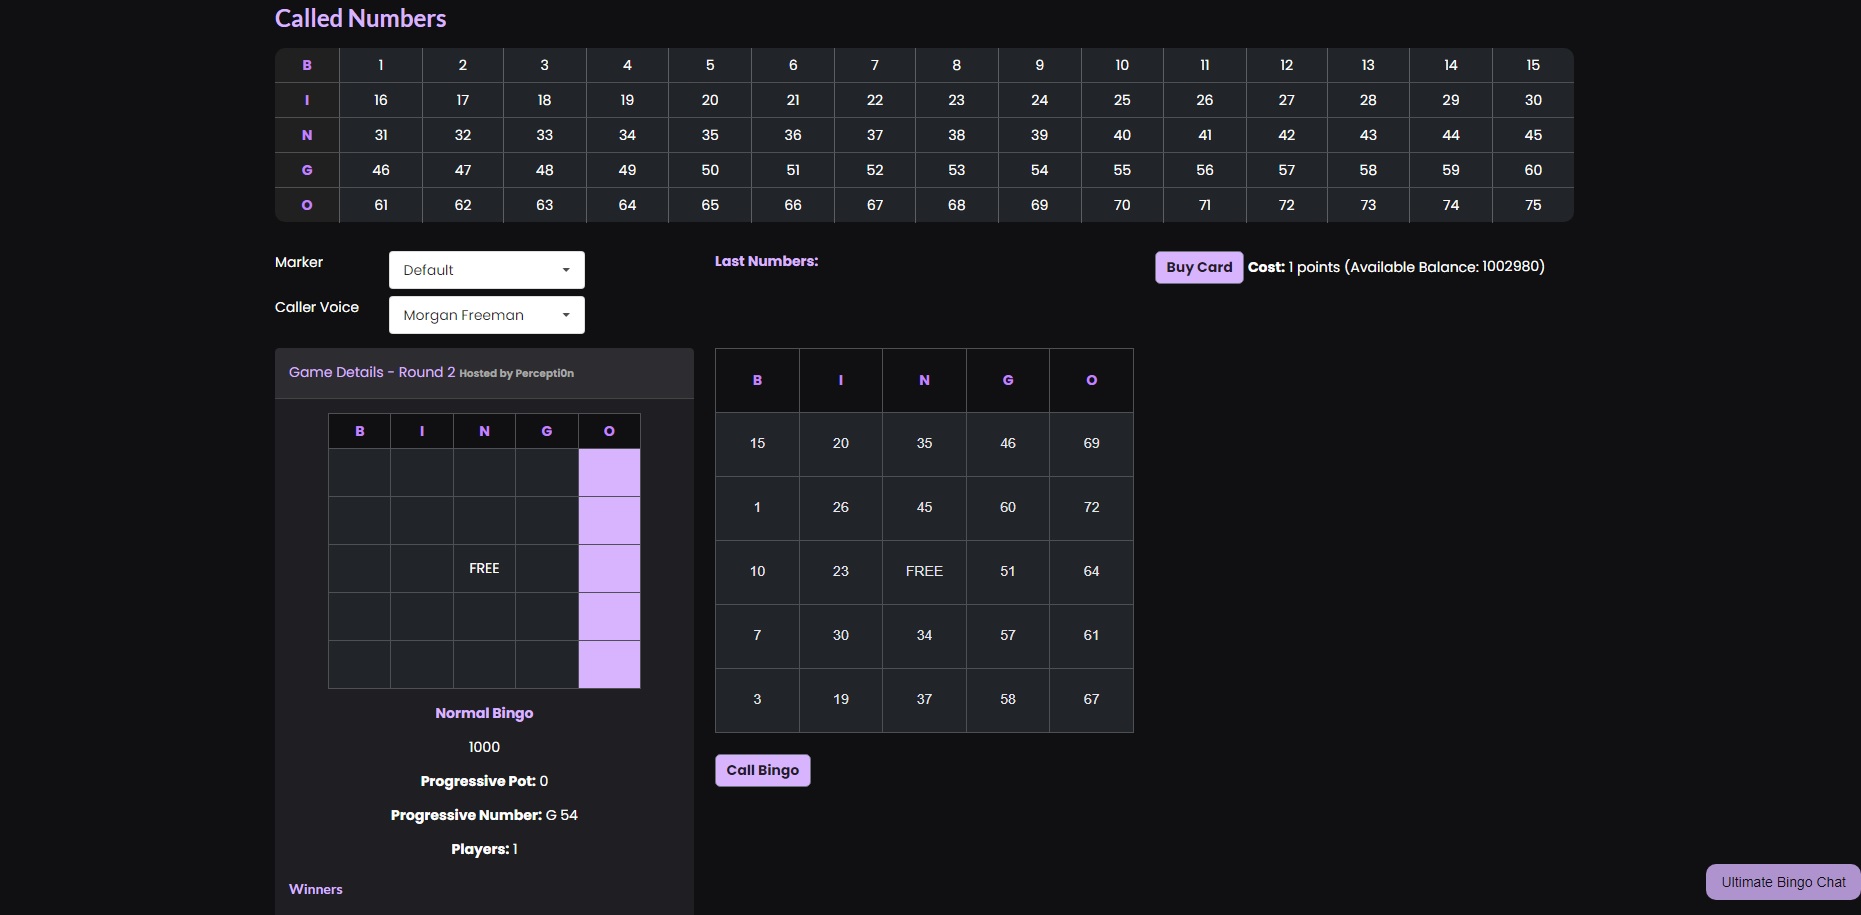1861x915 pixels.
Task: Click the top purple pattern cell under O
Action: pos(609,473)
